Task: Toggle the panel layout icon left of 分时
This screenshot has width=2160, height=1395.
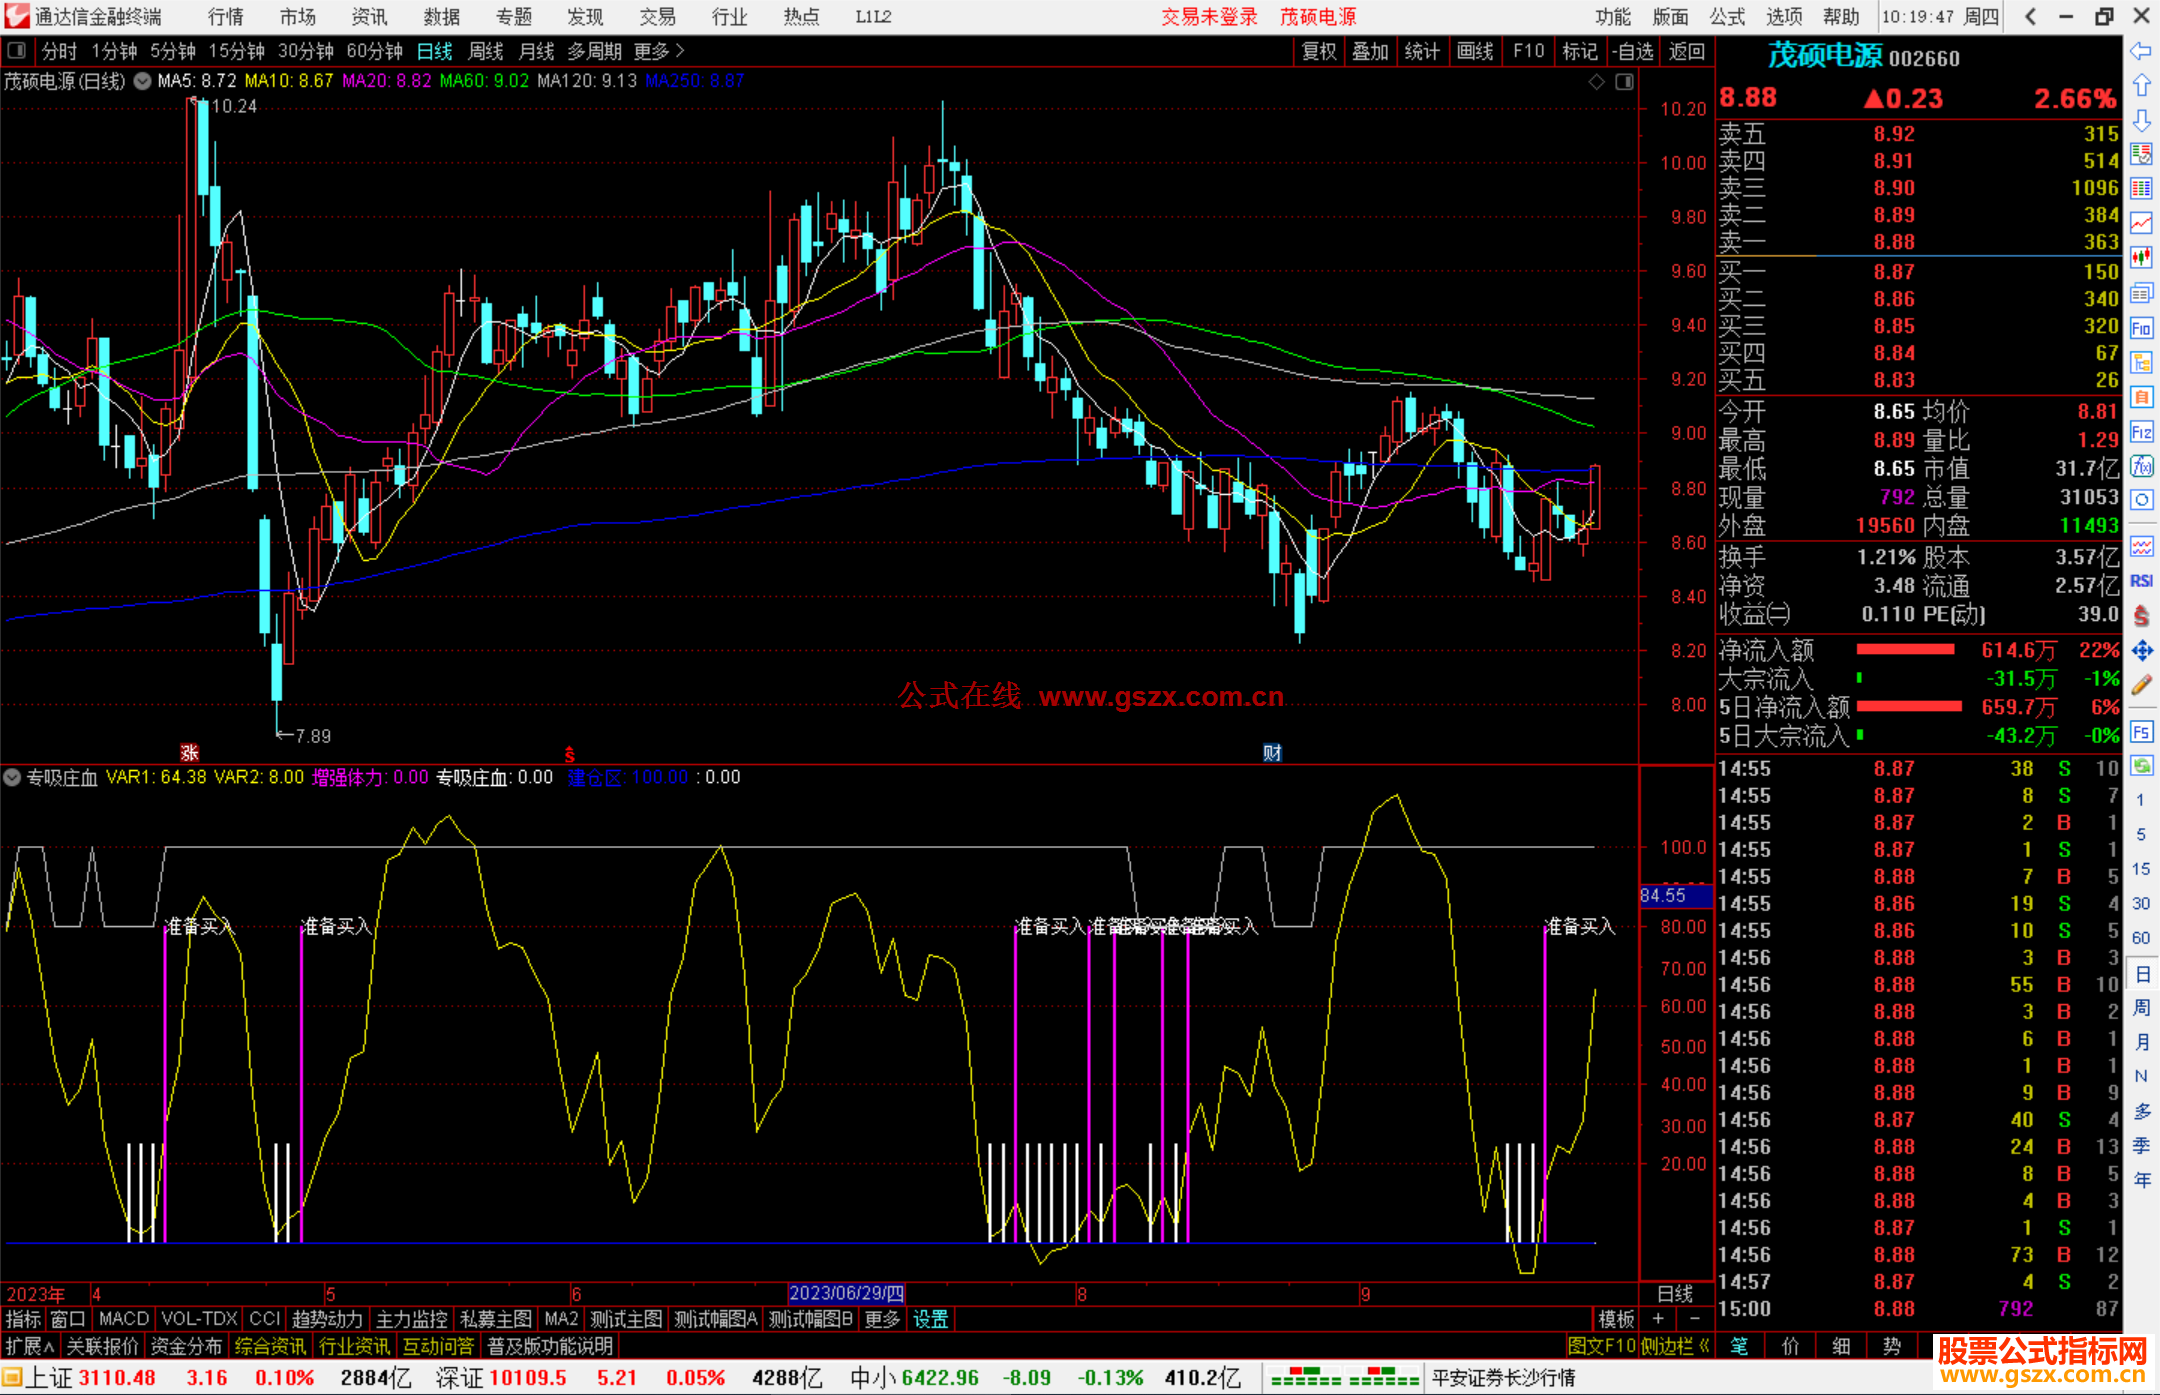Action: pyautogui.click(x=17, y=50)
